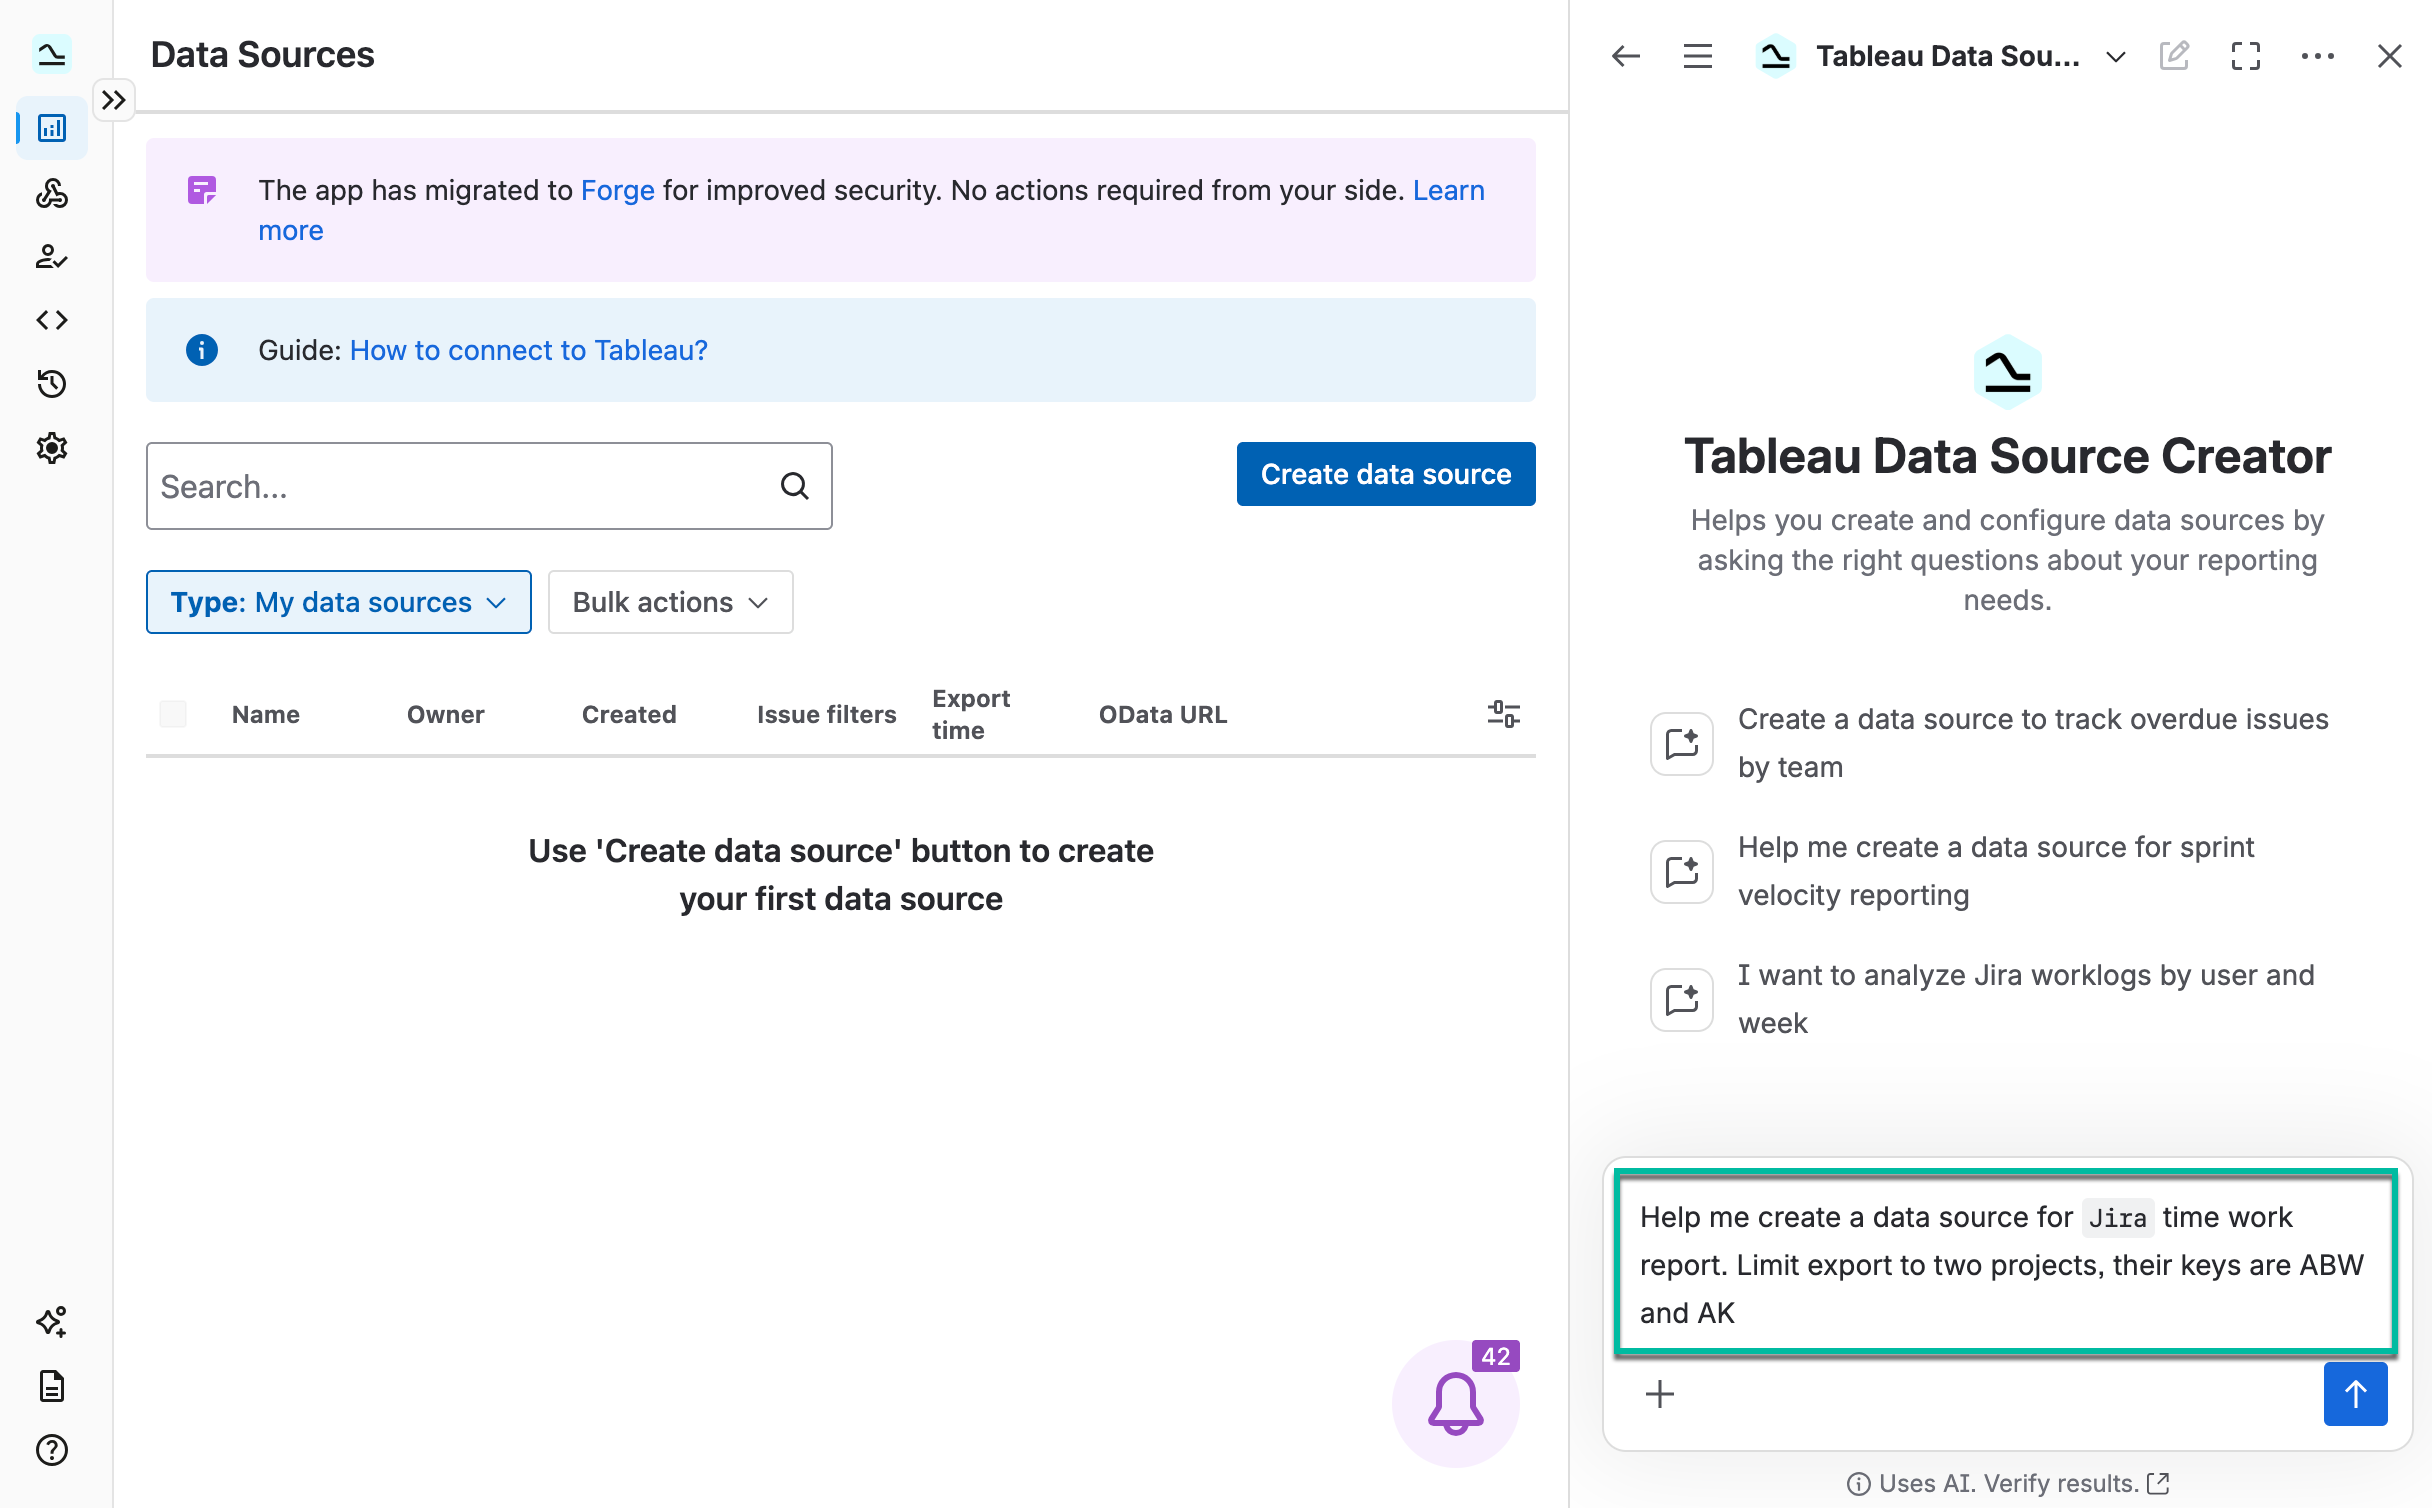Click the Export time column header
The image size is (2432, 1508).
[971, 714]
